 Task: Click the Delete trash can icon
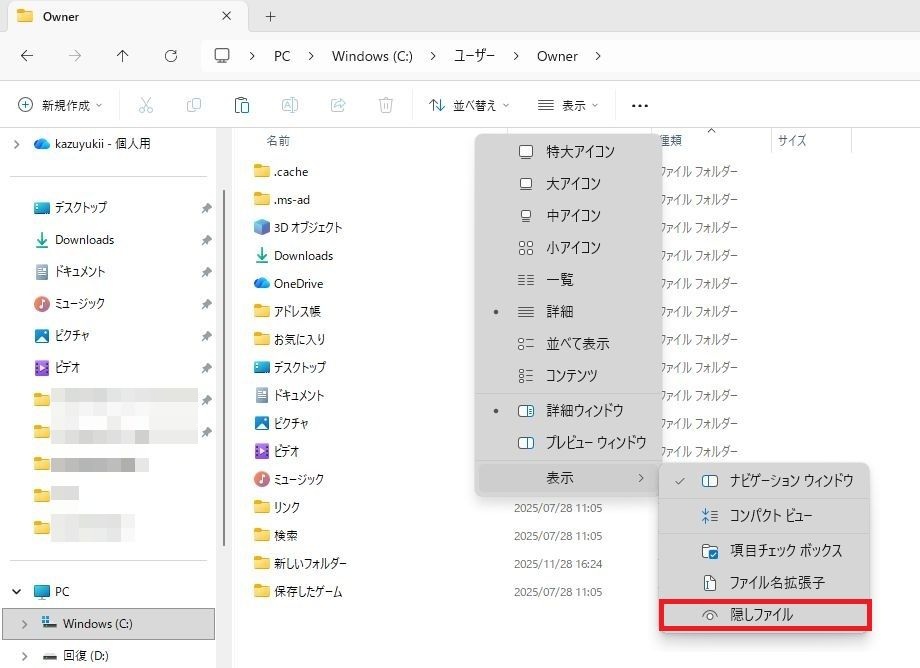(386, 105)
